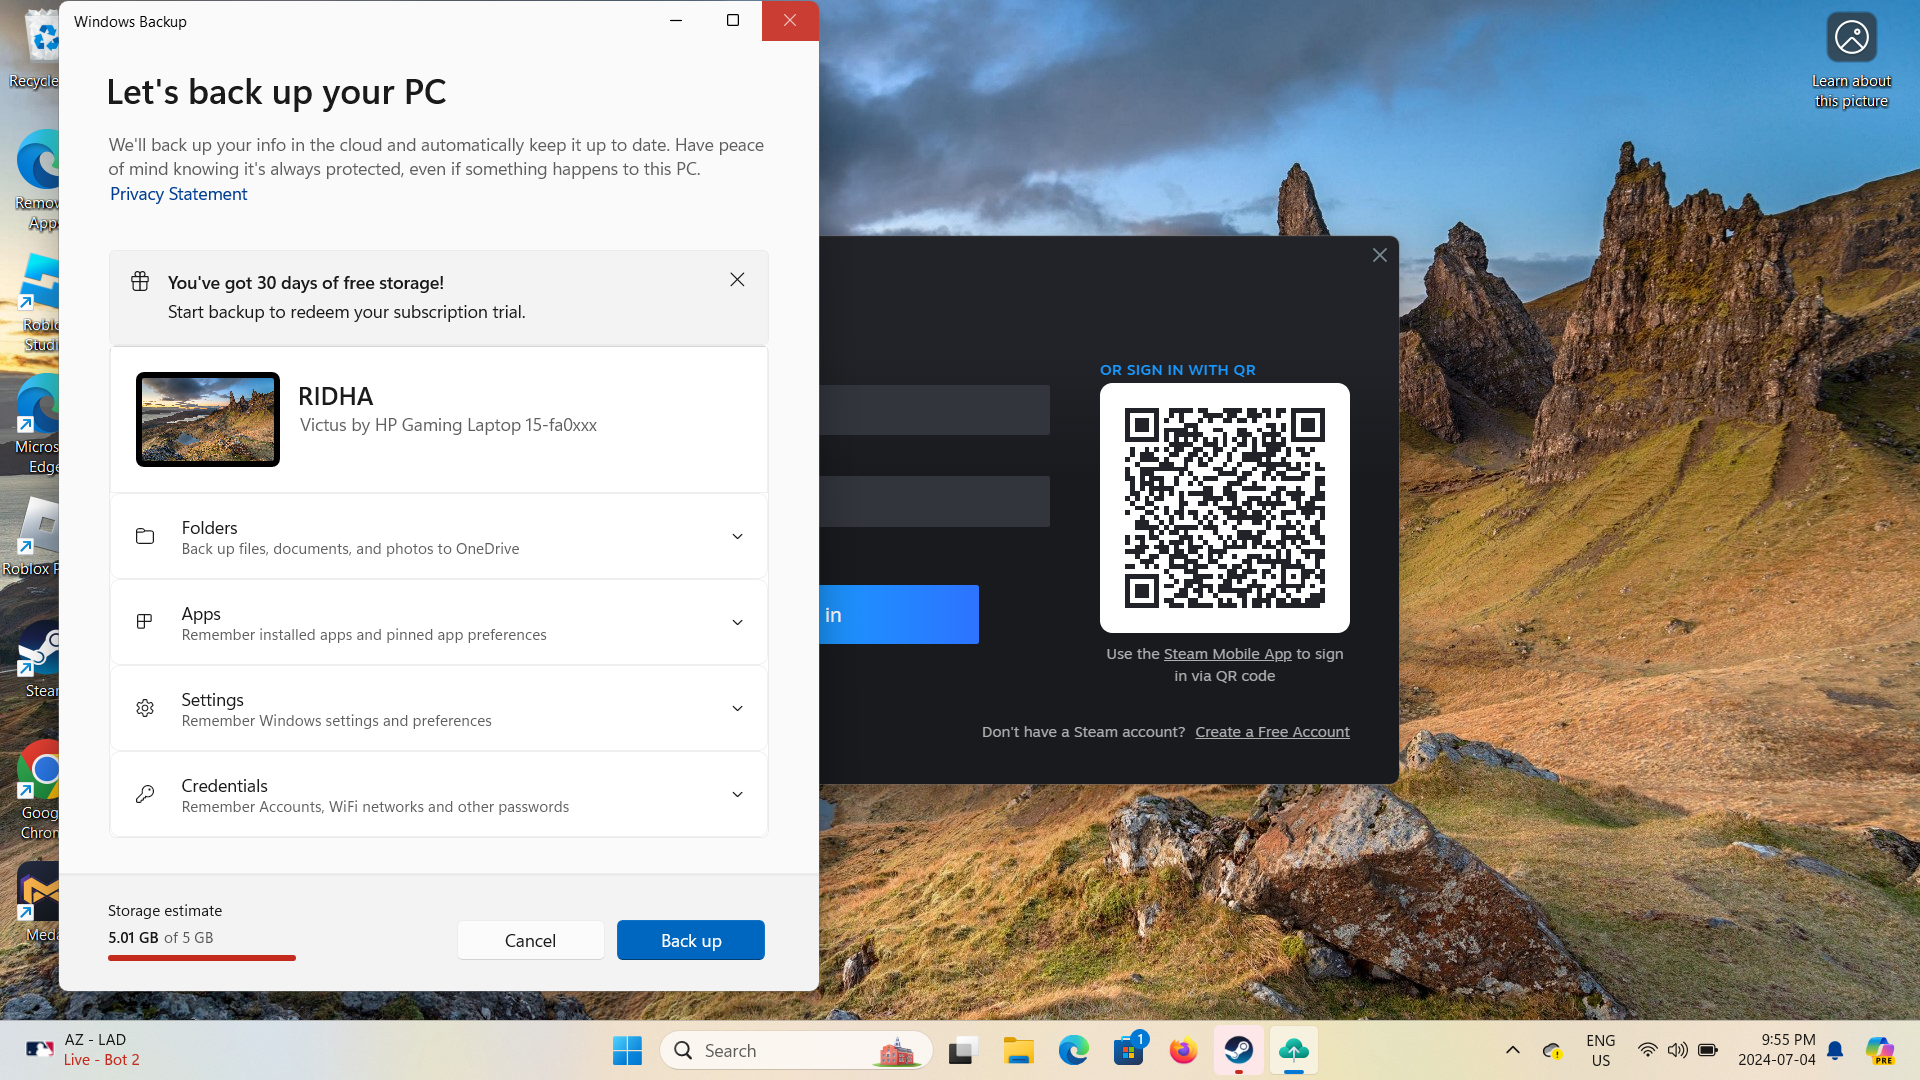
Task: Select the Roblox Studio desktop shortcut
Action: pyautogui.click(x=39, y=302)
